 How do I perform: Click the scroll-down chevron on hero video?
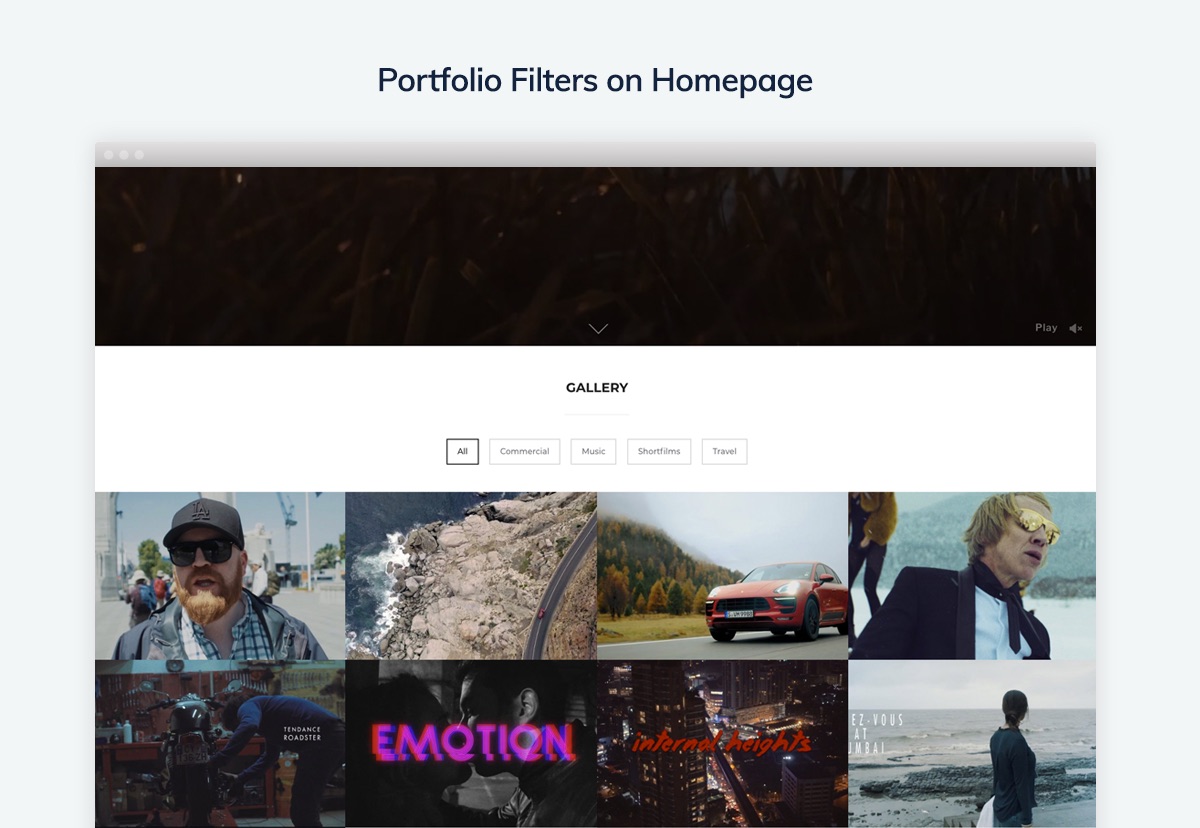click(x=598, y=328)
